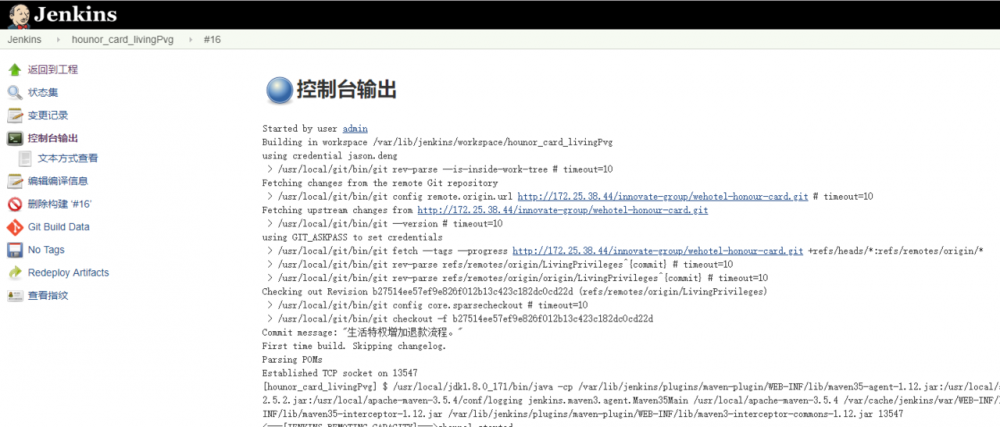Click 'Building in workspace' console line
The width and height of the screenshot is (1000, 427).
(x=438, y=142)
